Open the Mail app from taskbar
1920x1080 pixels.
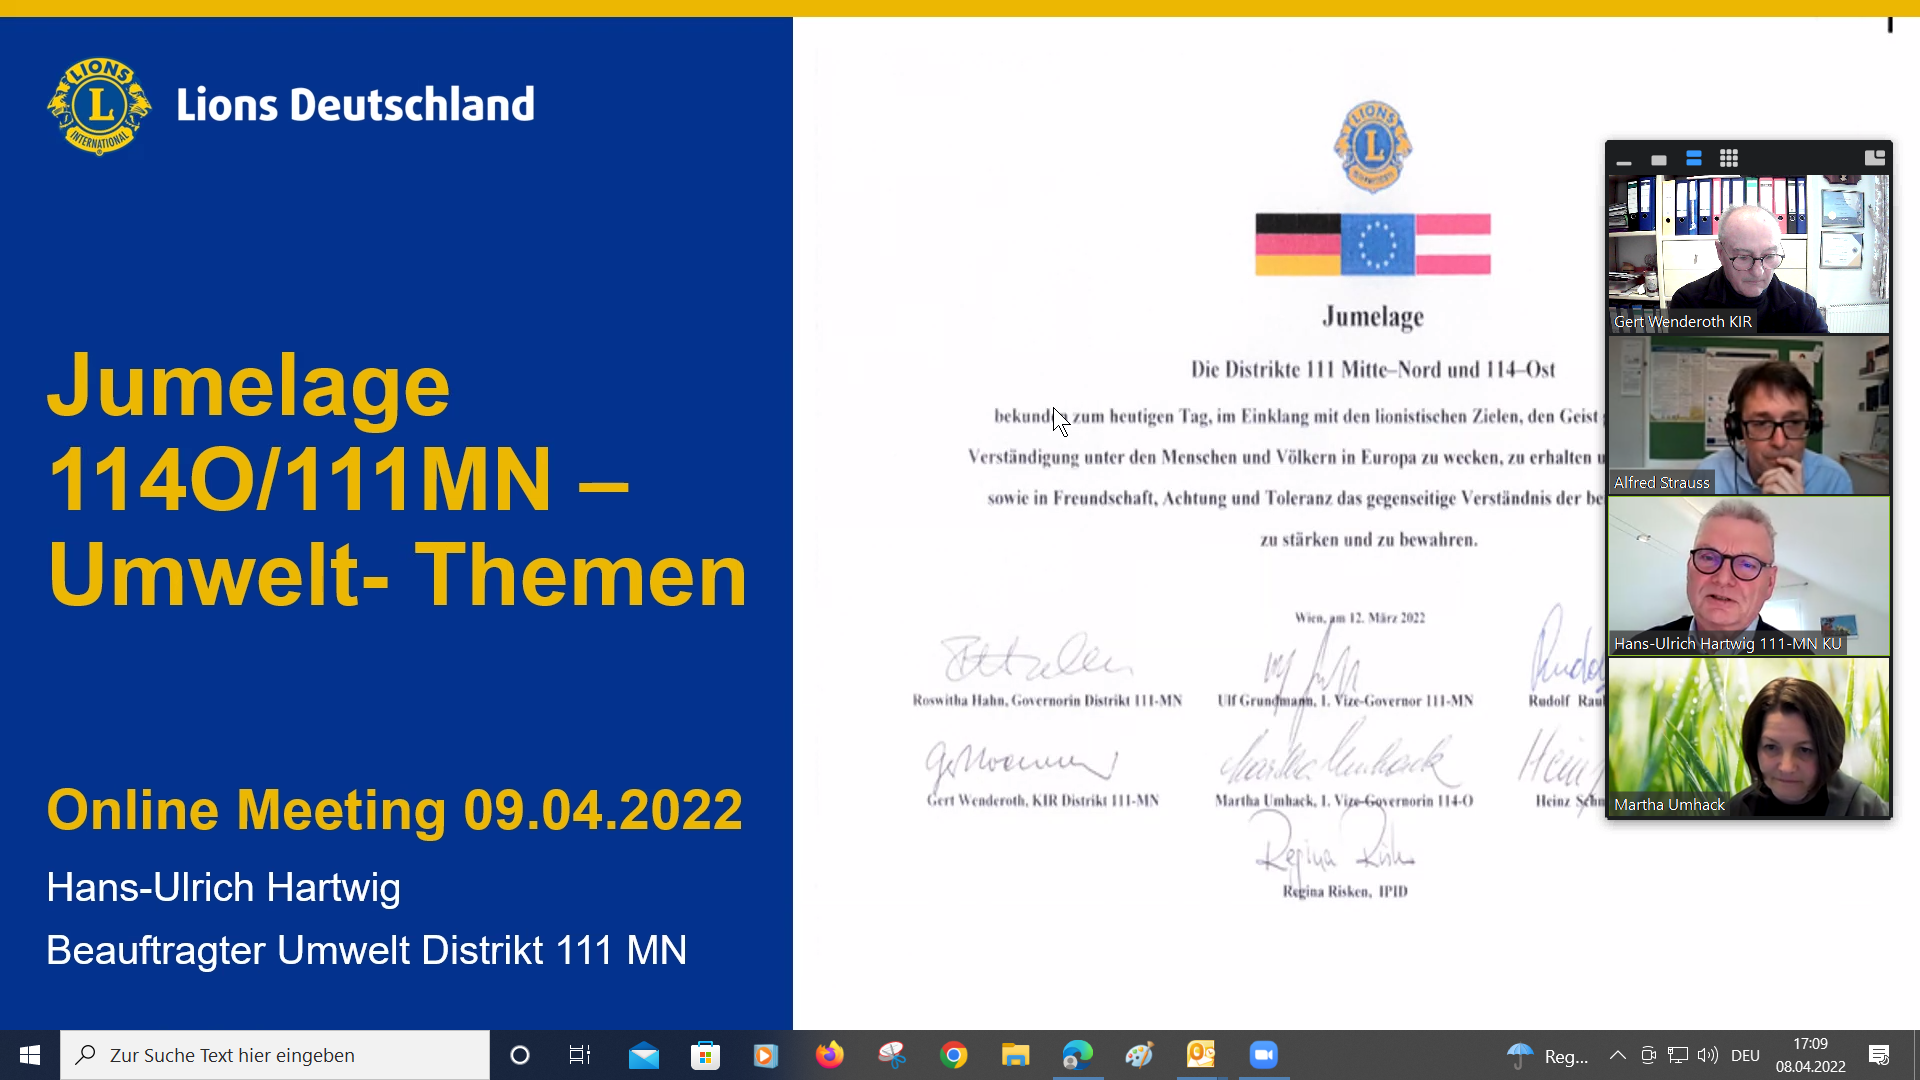tap(644, 1055)
